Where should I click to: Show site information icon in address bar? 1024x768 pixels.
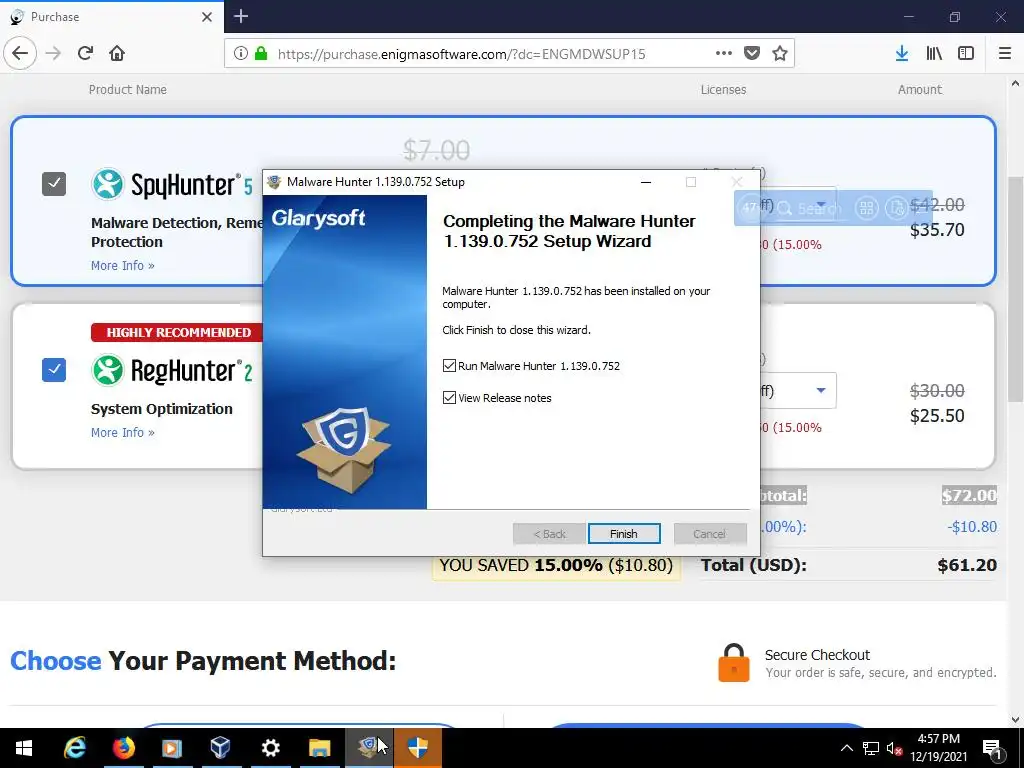tap(240, 54)
